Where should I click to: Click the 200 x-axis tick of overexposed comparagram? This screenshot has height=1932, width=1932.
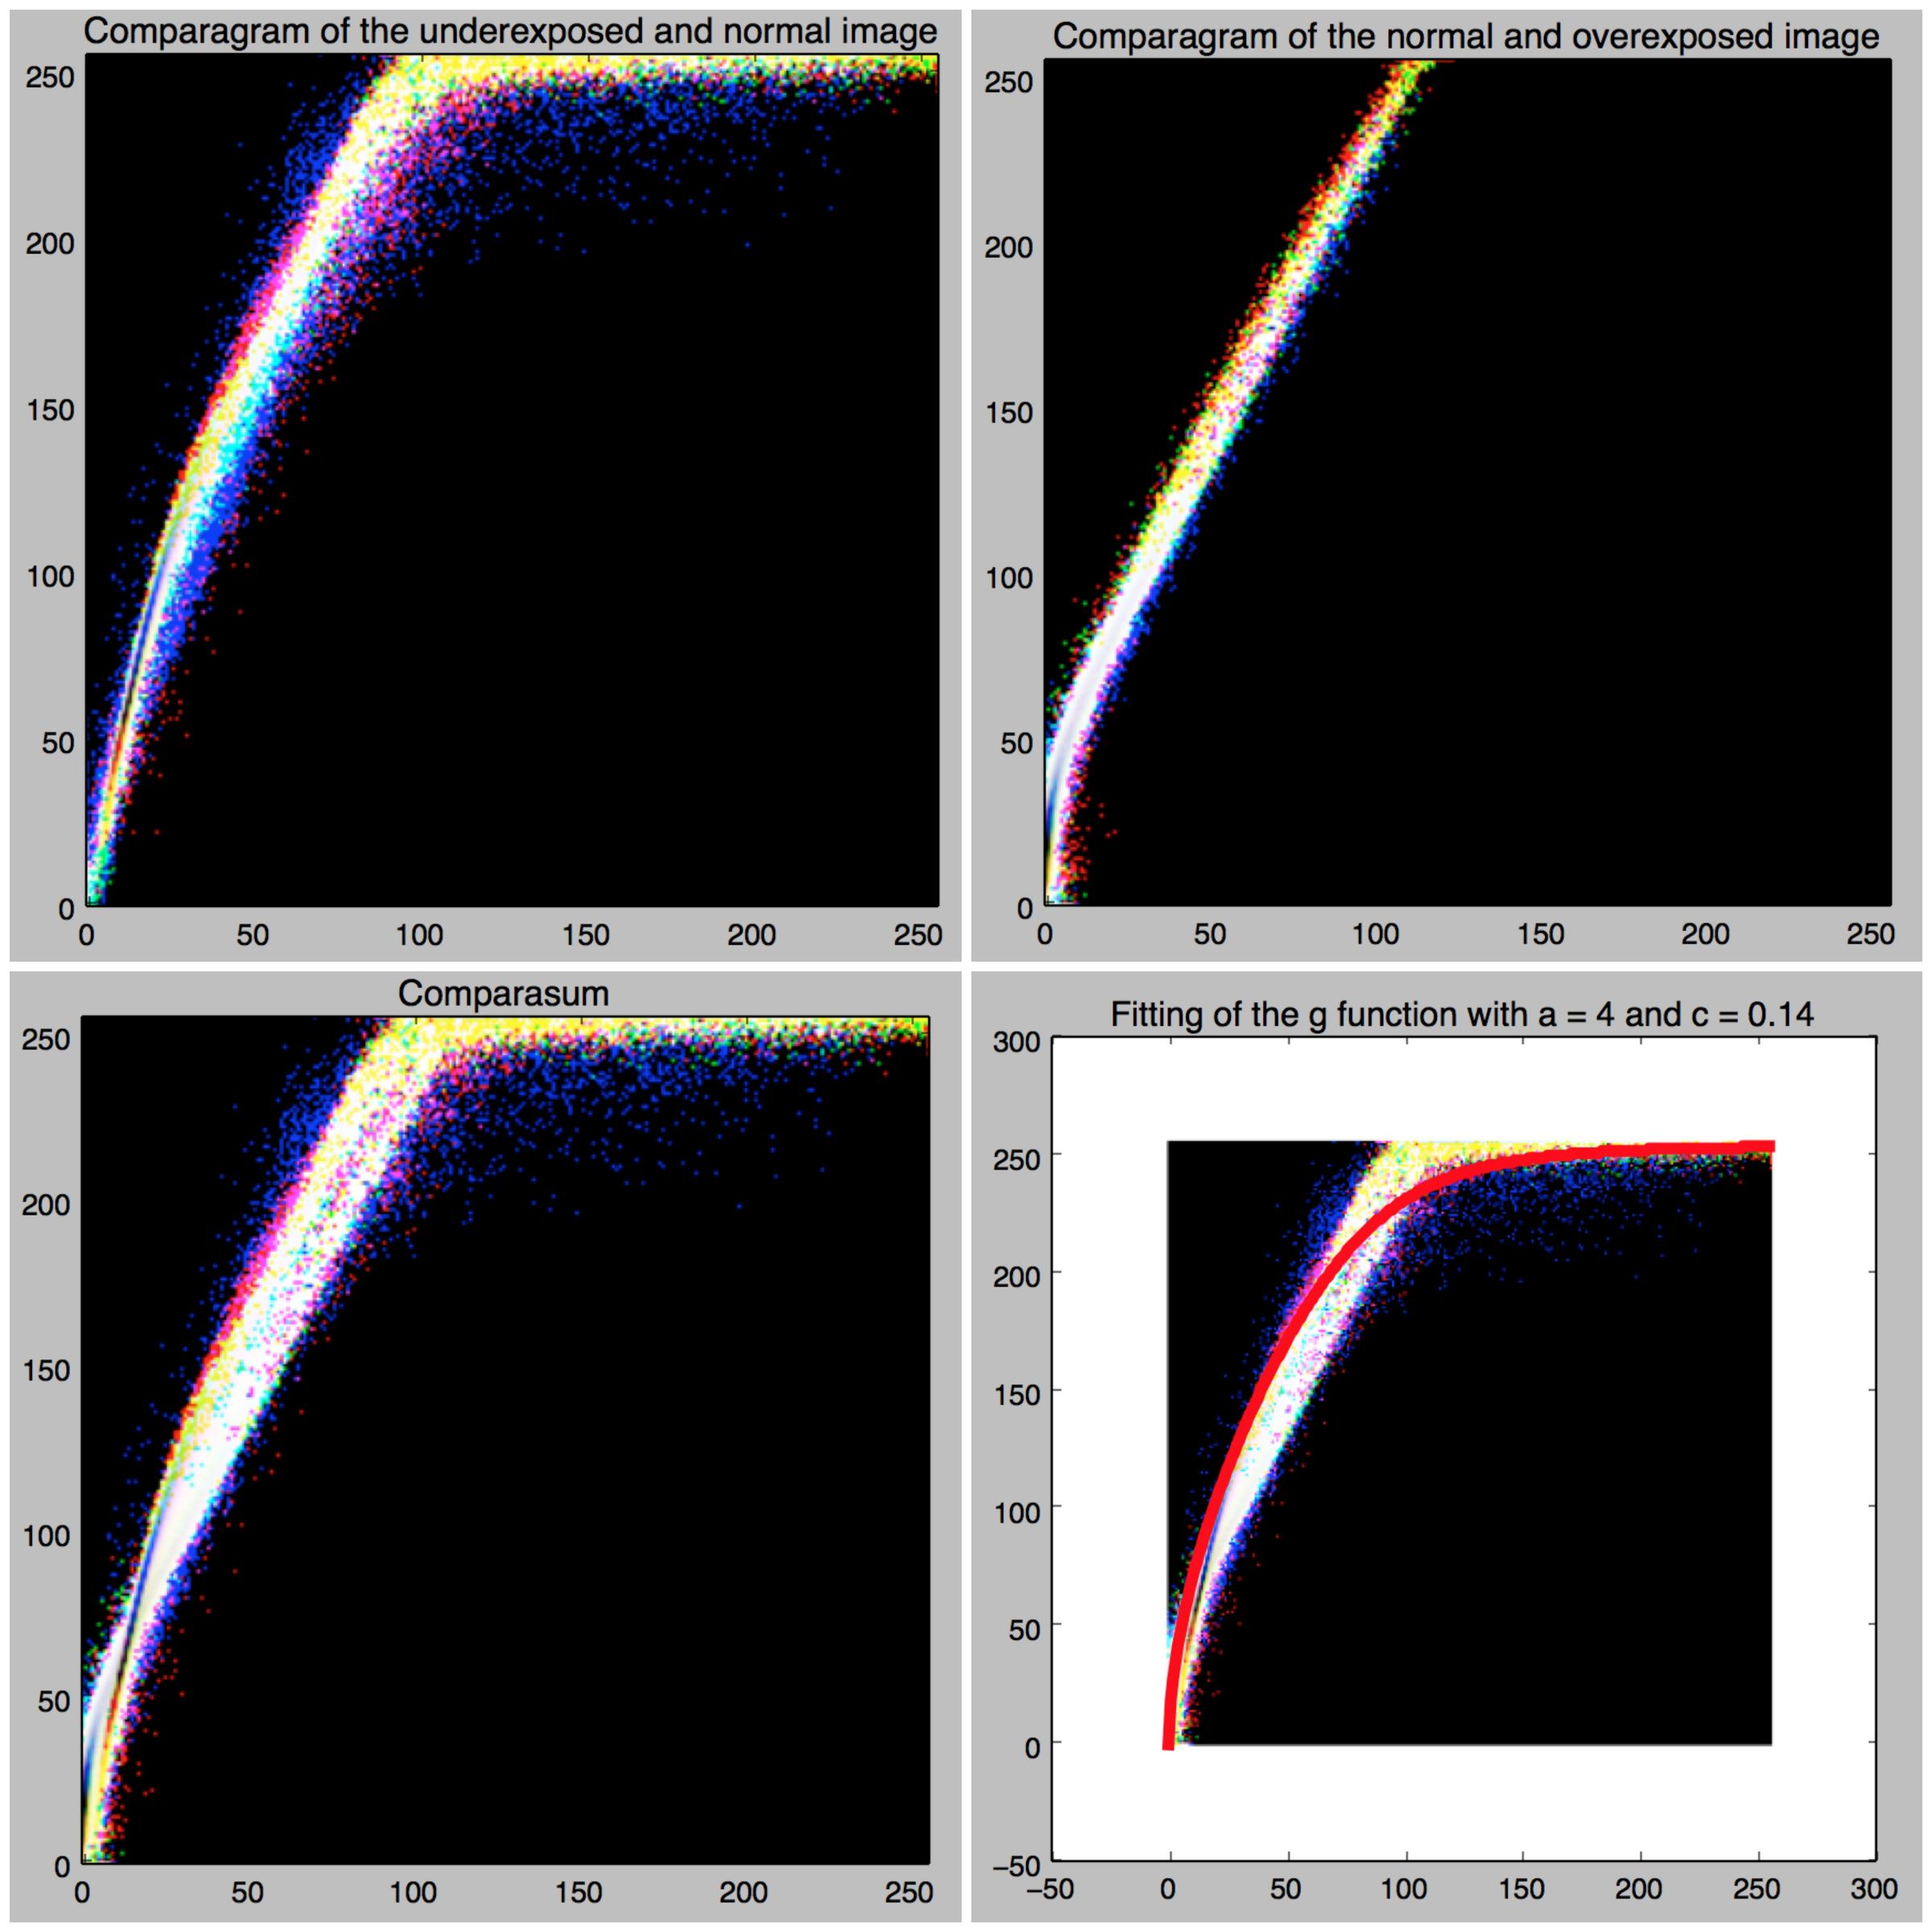(1704, 934)
